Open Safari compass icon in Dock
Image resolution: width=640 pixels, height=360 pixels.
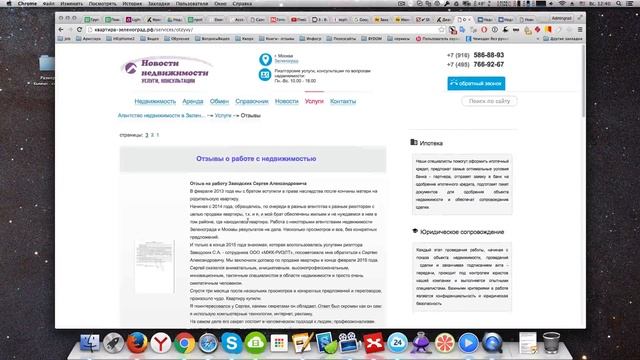(x=208, y=343)
